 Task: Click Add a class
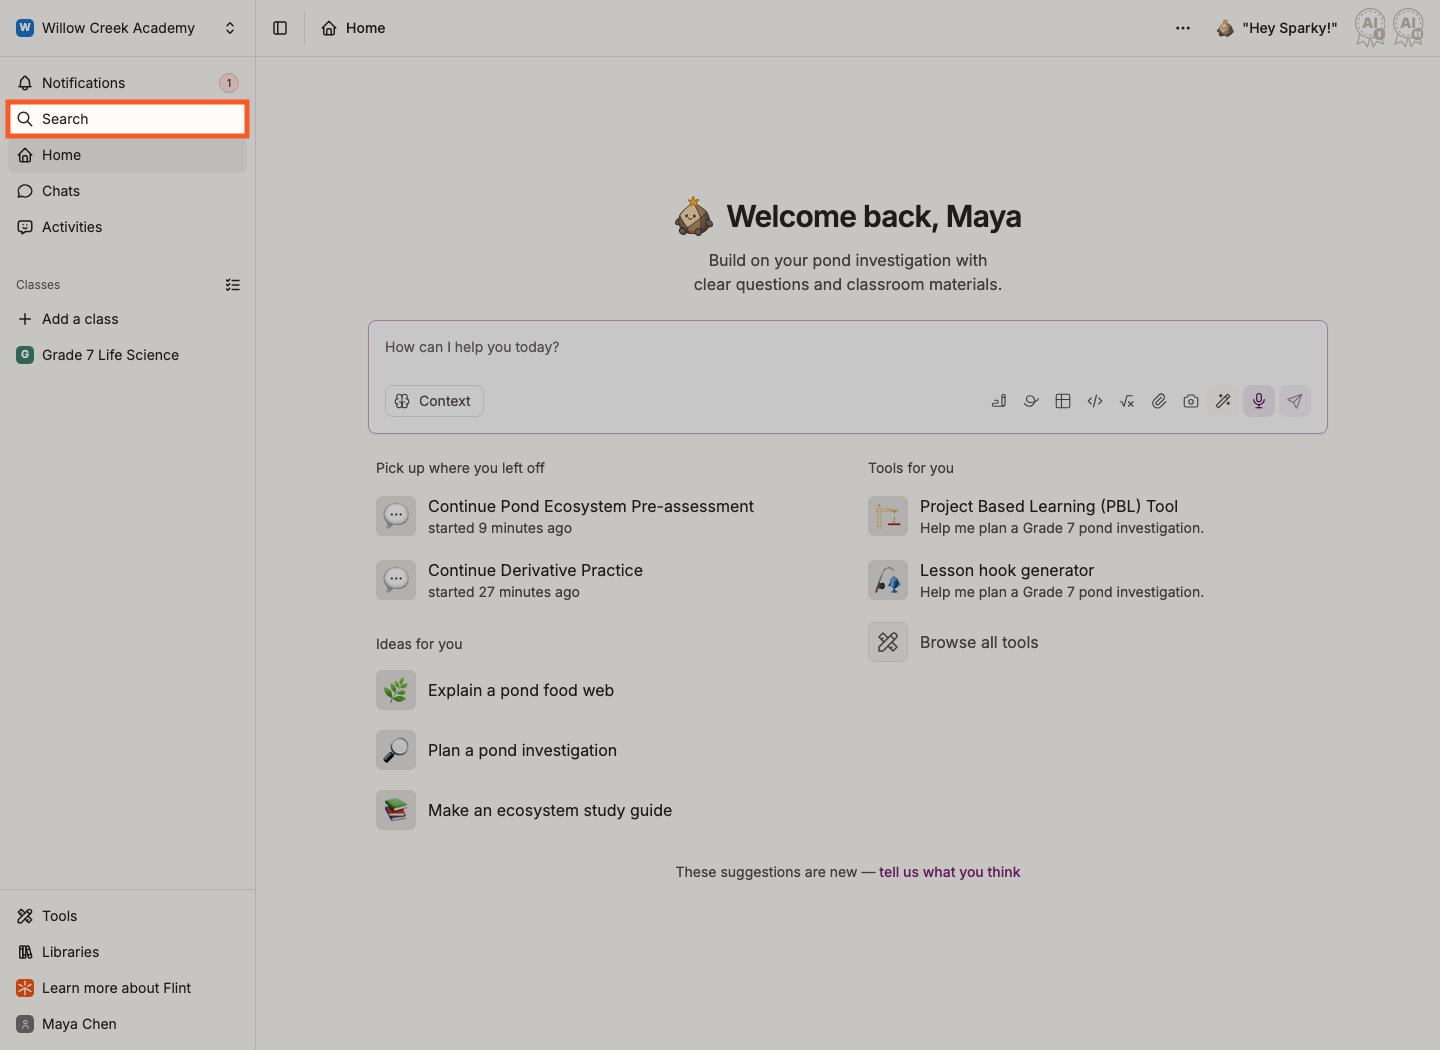click(127, 319)
